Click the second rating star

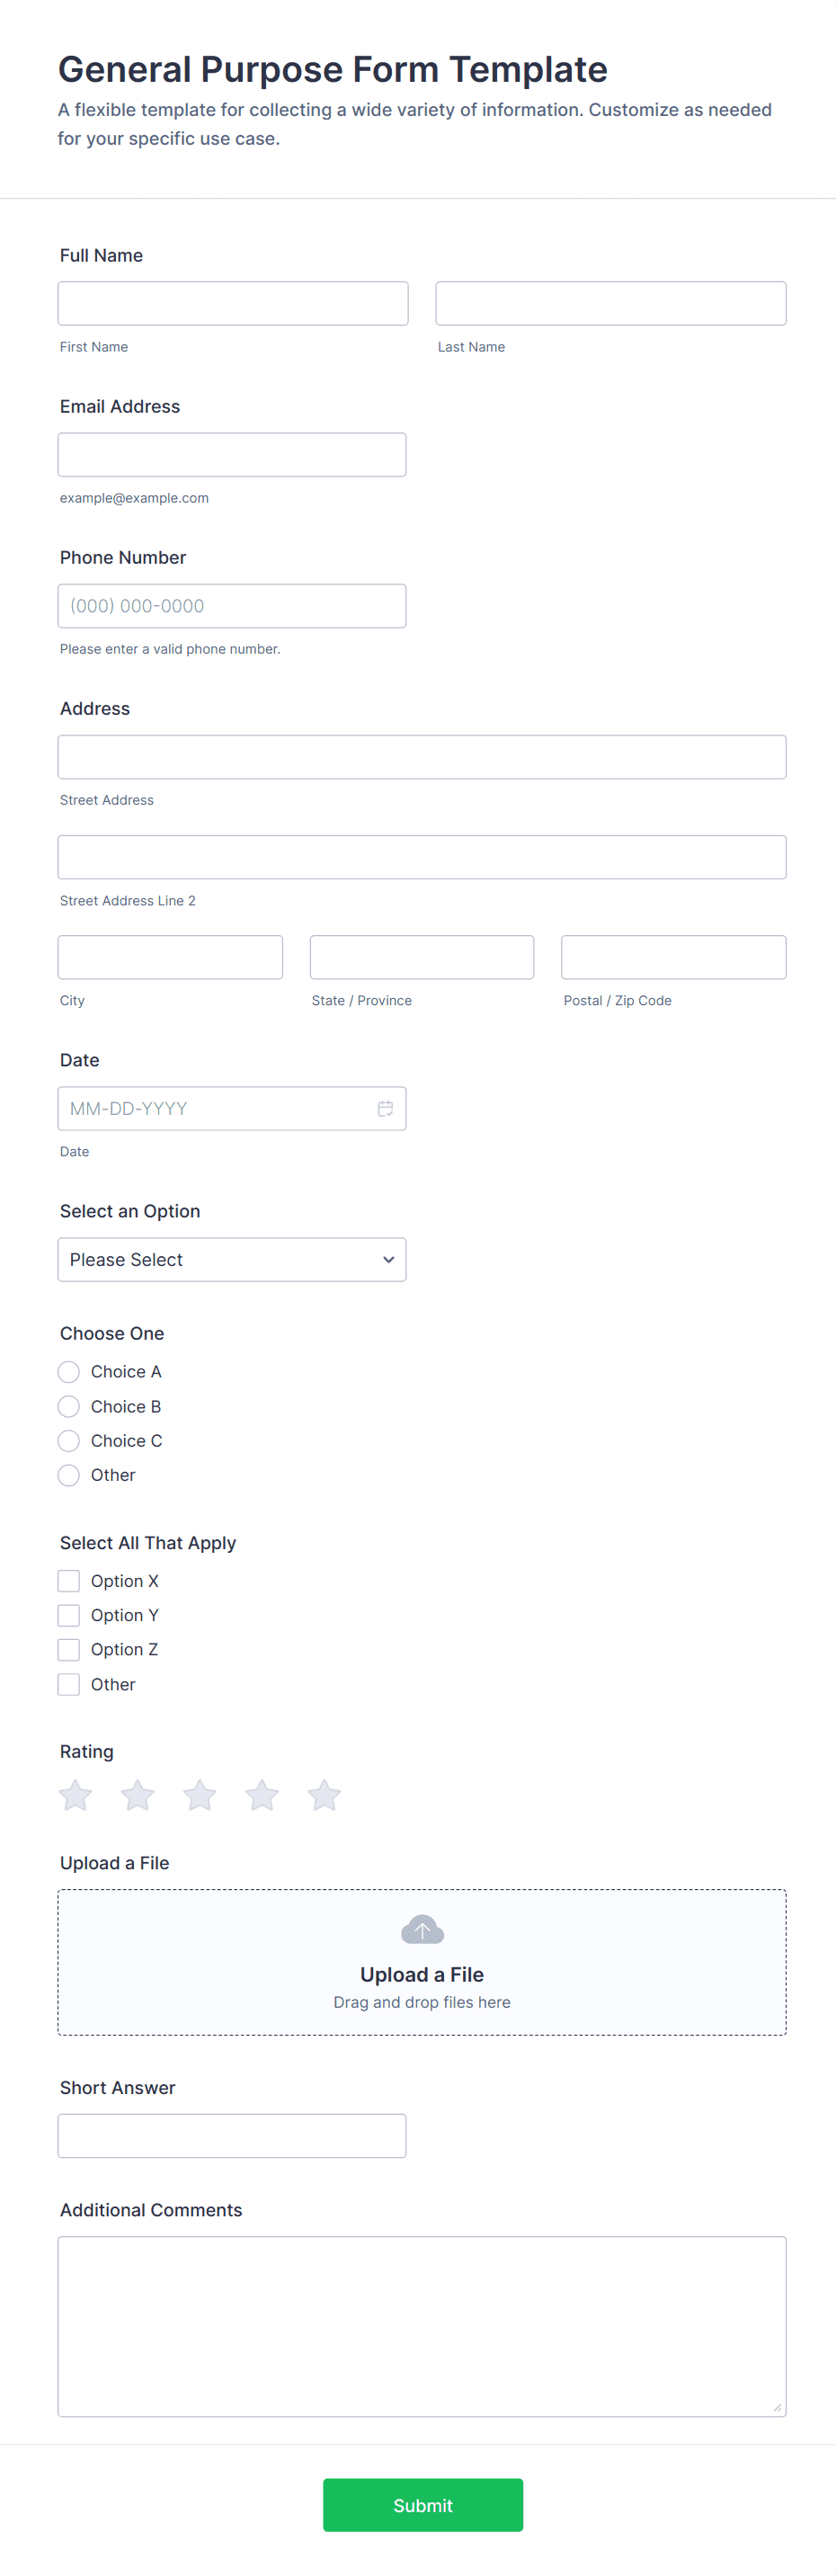pos(138,1795)
